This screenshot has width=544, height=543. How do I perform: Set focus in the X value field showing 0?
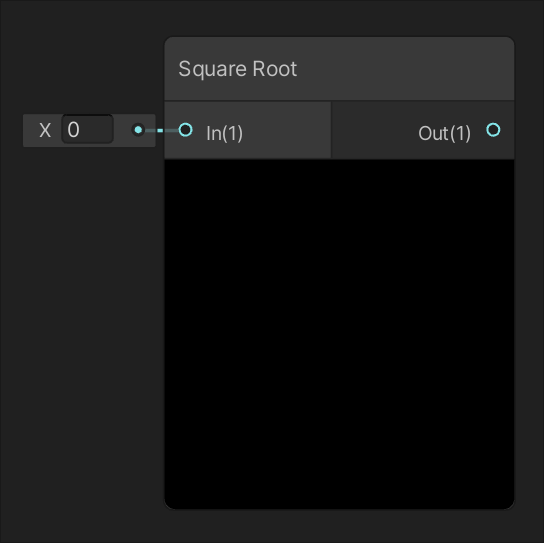(x=87, y=129)
